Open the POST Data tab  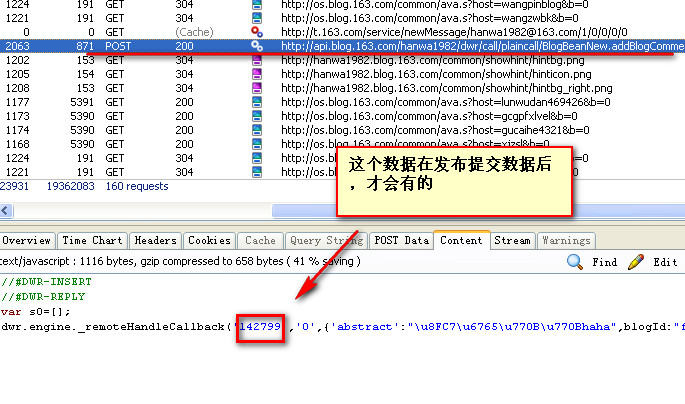pyautogui.click(x=402, y=240)
